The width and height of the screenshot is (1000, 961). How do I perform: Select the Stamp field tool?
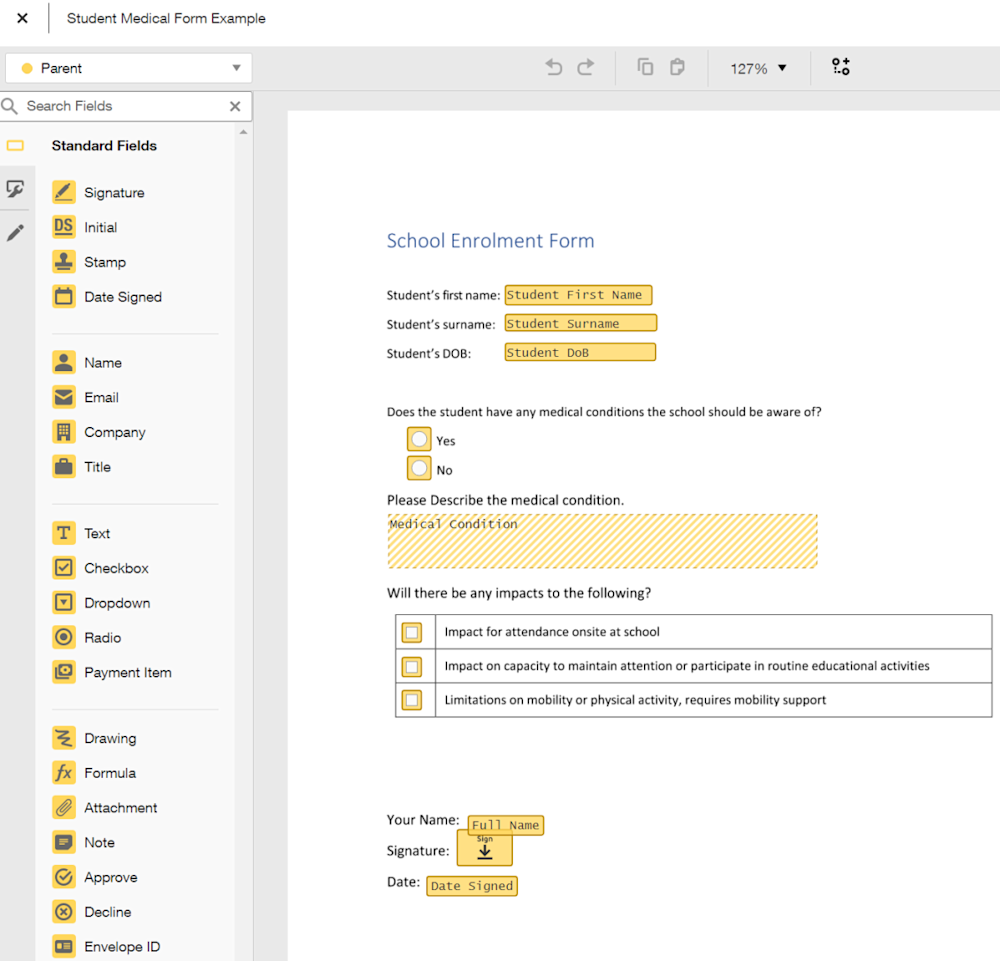(103, 262)
